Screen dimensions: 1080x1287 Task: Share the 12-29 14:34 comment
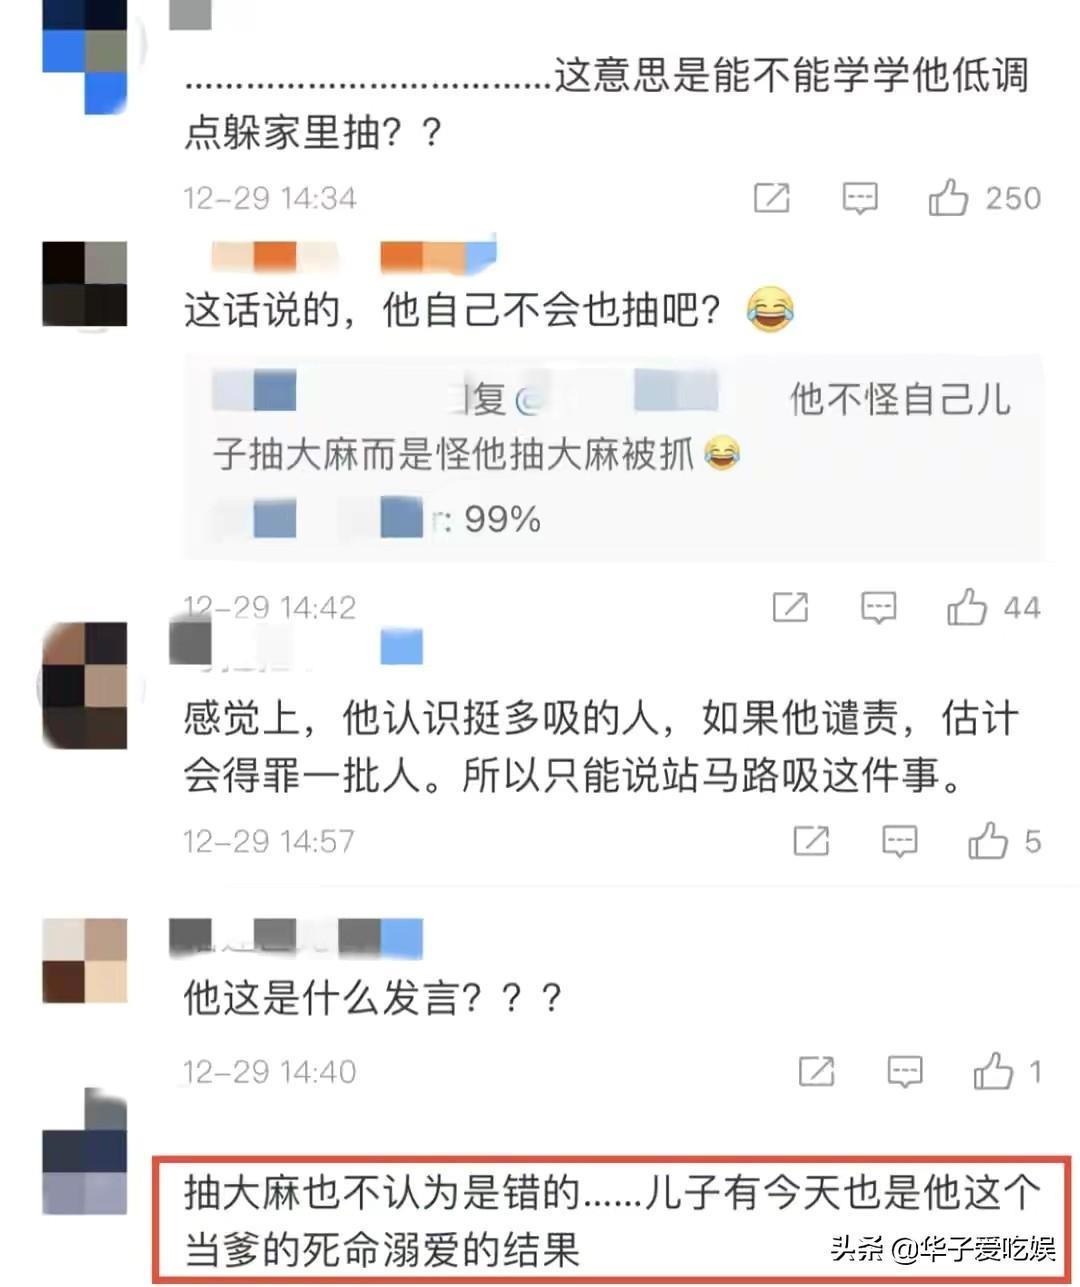pyautogui.click(x=771, y=198)
